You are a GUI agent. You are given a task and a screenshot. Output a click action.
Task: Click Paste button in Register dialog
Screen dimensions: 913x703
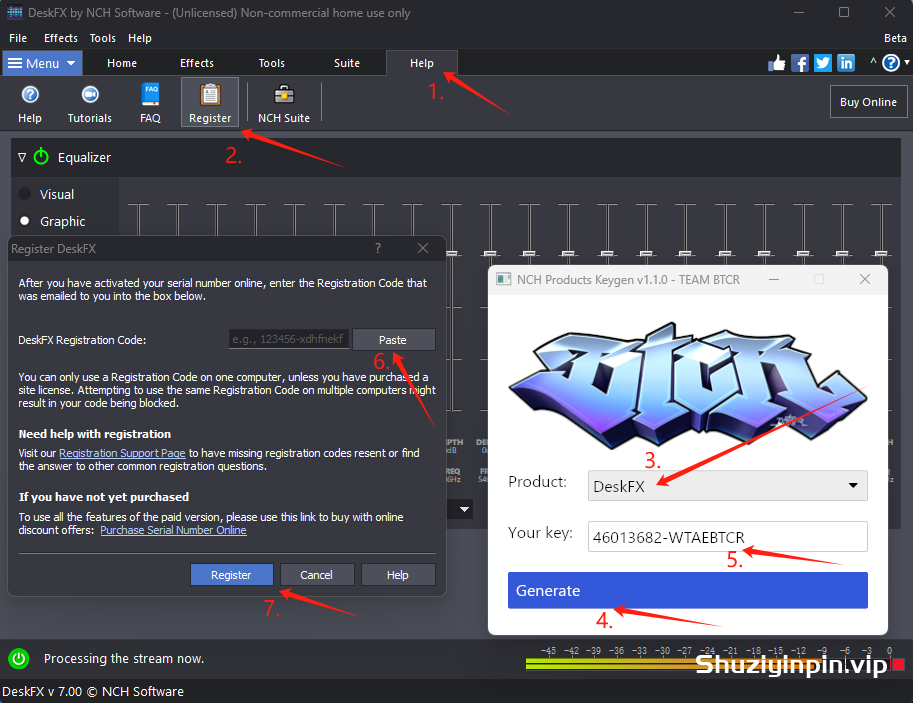[x=393, y=340]
